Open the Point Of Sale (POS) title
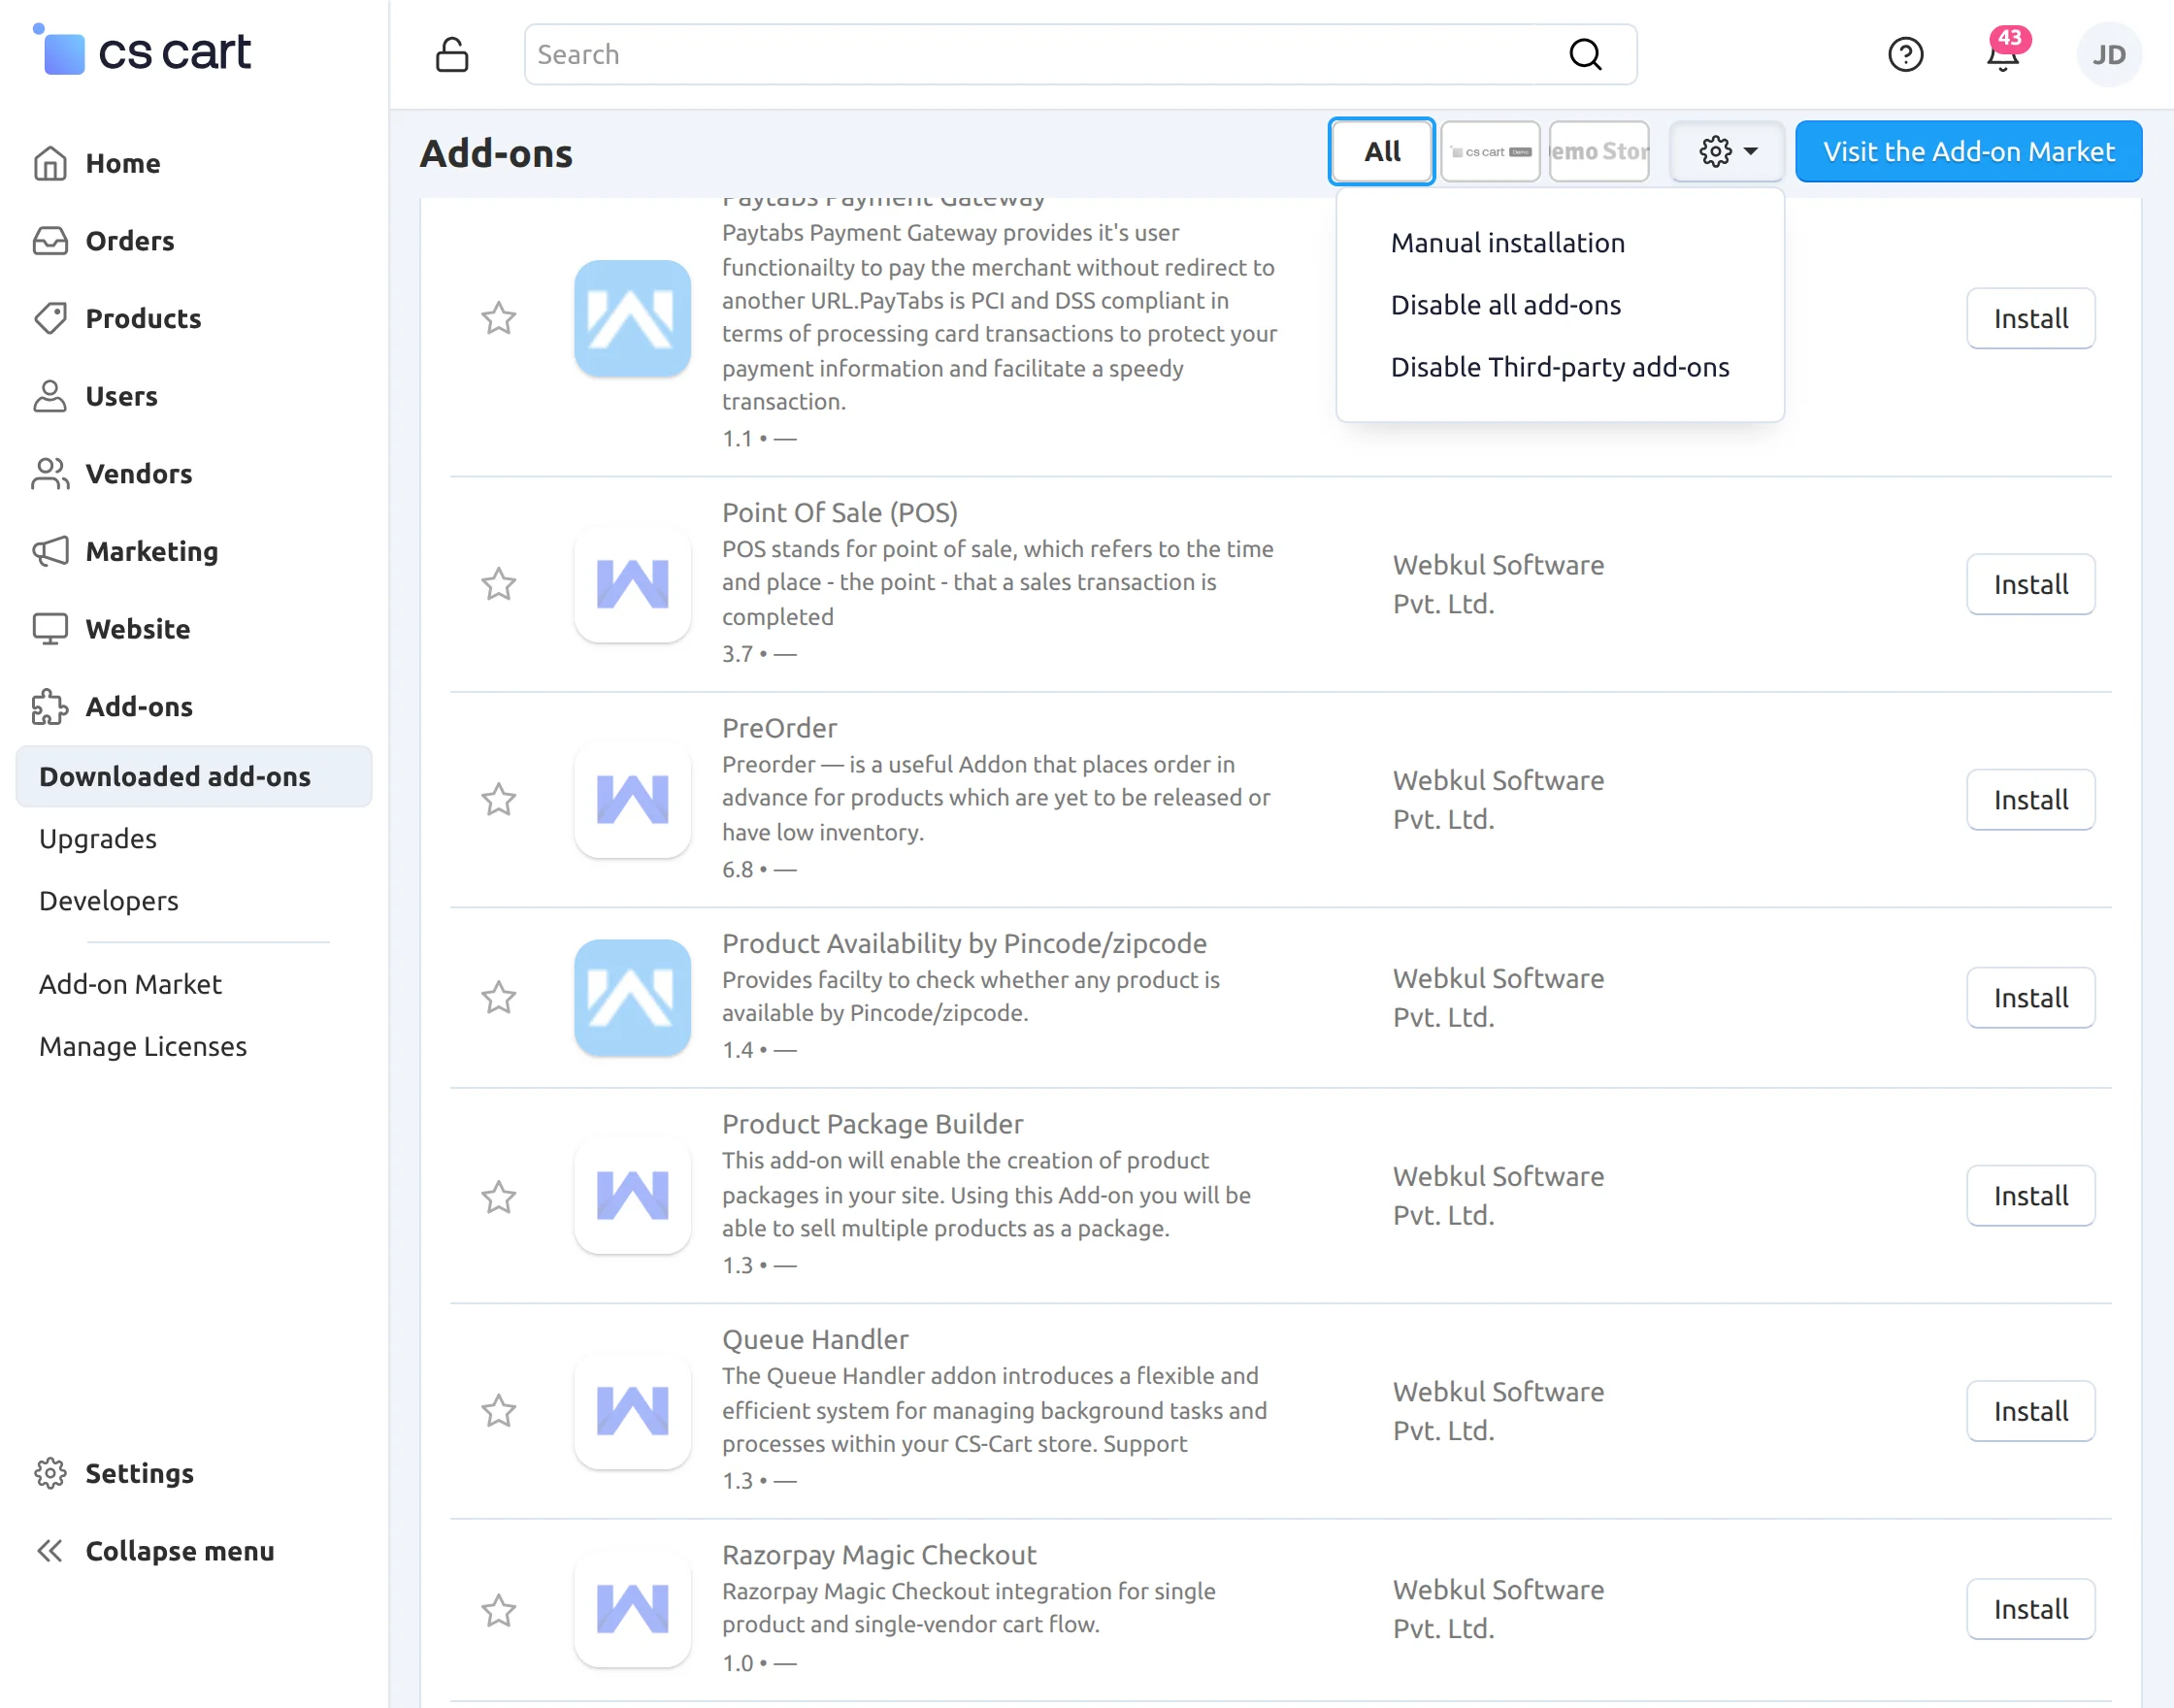 840,512
